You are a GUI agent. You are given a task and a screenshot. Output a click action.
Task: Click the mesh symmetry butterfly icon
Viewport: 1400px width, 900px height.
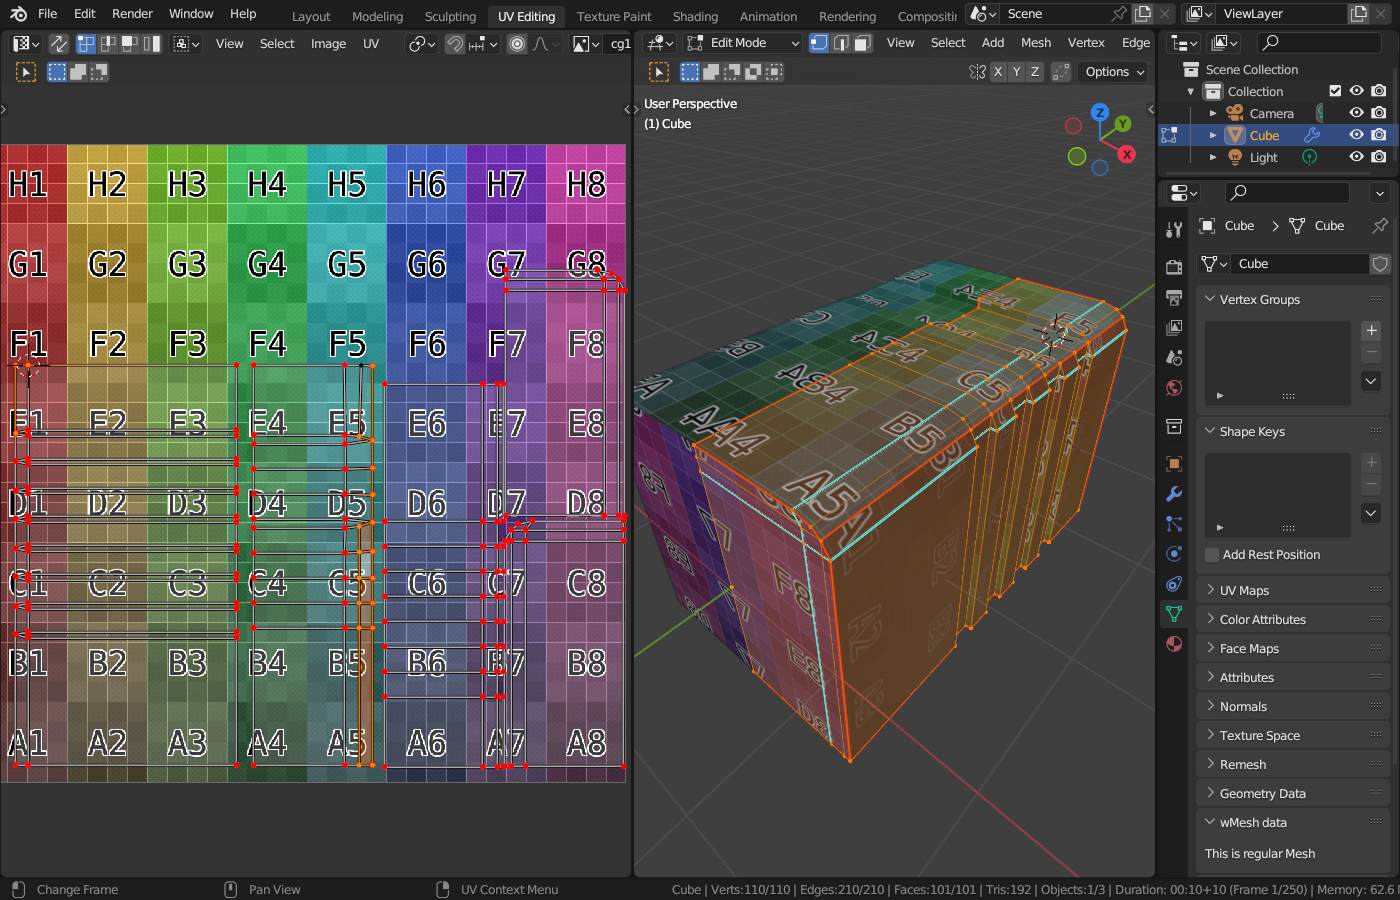point(977,72)
